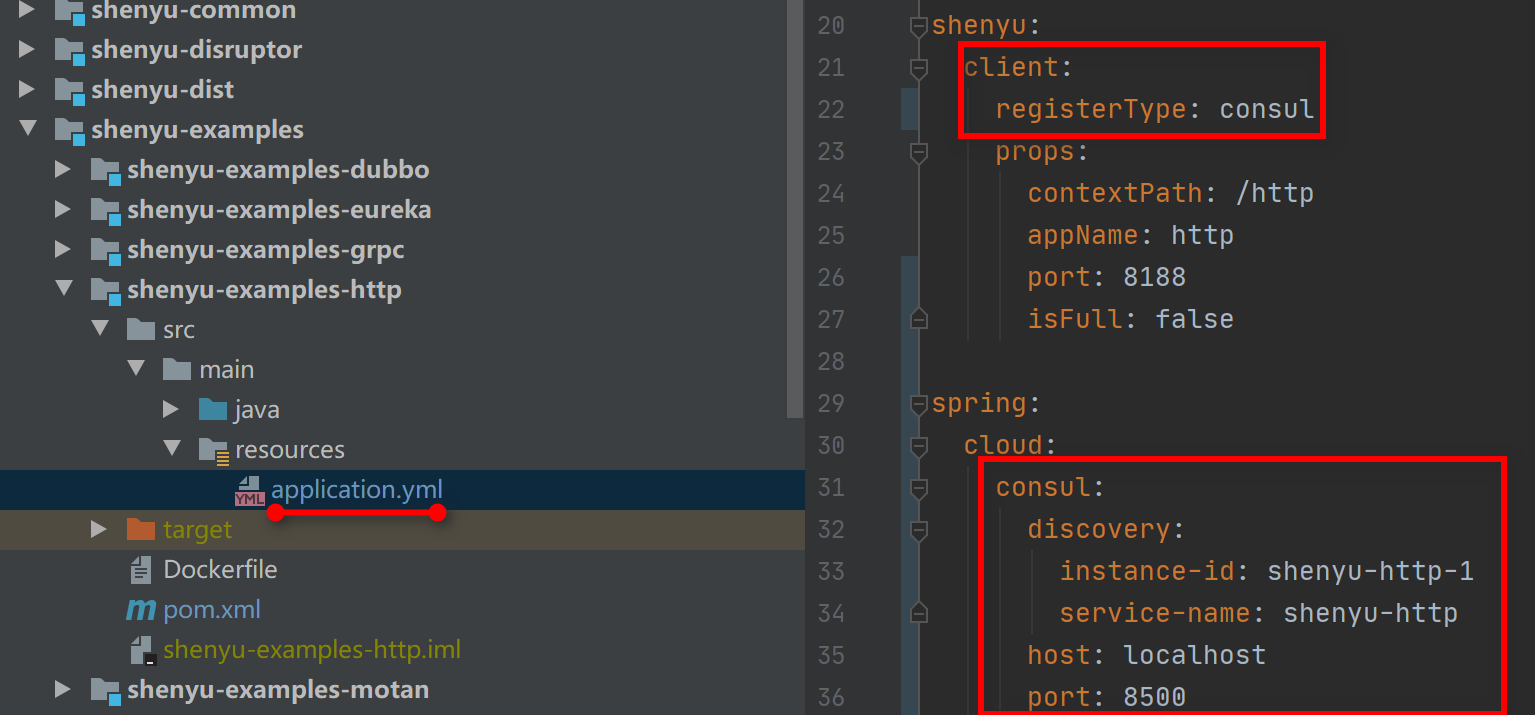Click line number 28 in the gutter

point(830,361)
